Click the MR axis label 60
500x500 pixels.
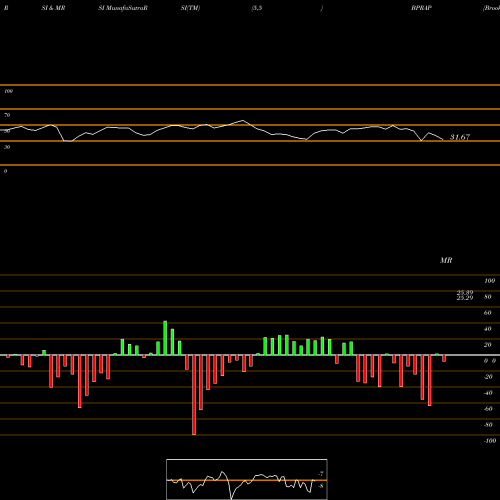(x=487, y=313)
